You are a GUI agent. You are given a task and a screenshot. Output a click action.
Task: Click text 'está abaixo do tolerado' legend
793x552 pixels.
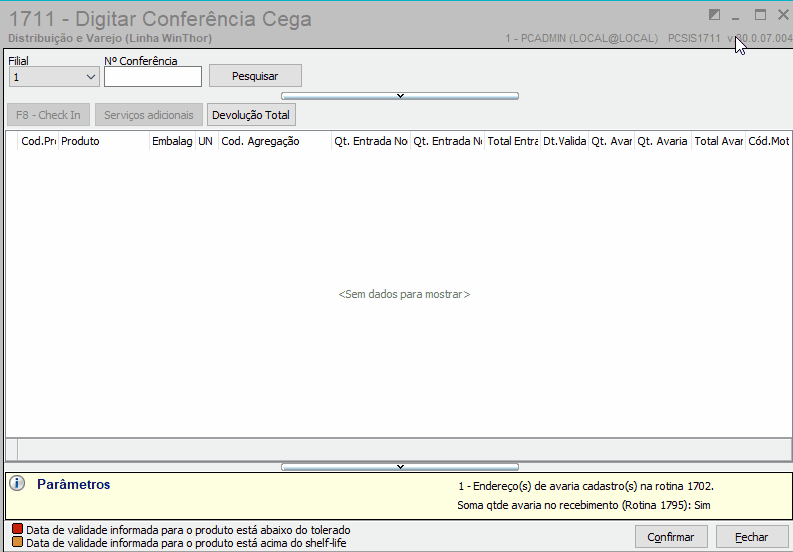(289, 530)
